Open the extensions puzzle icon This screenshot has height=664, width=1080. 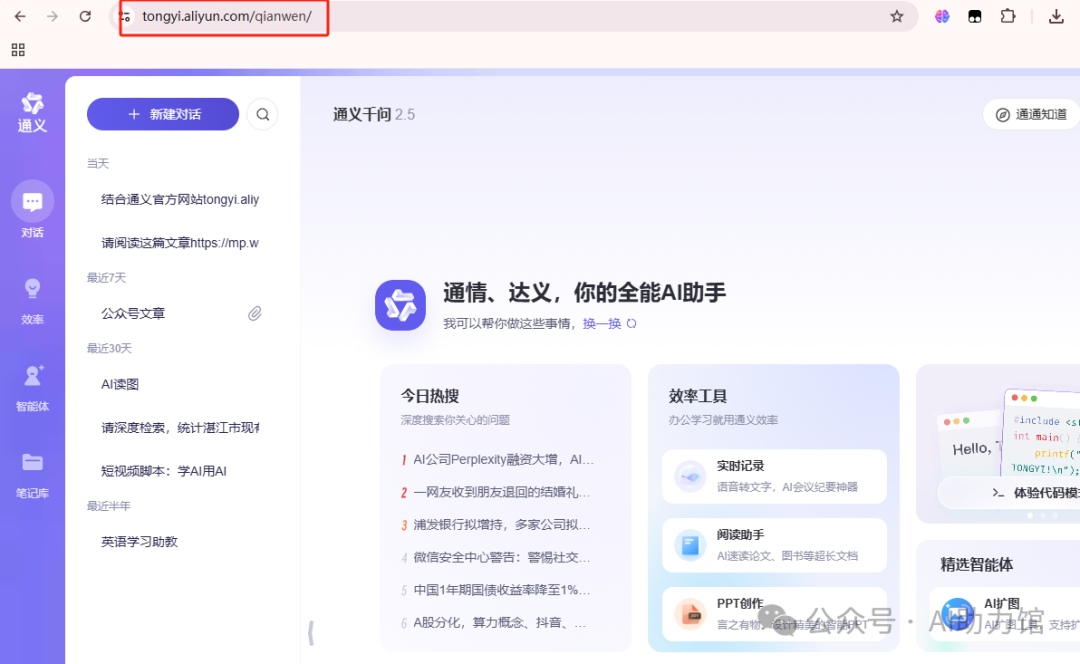pyautogui.click(x=1008, y=16)
